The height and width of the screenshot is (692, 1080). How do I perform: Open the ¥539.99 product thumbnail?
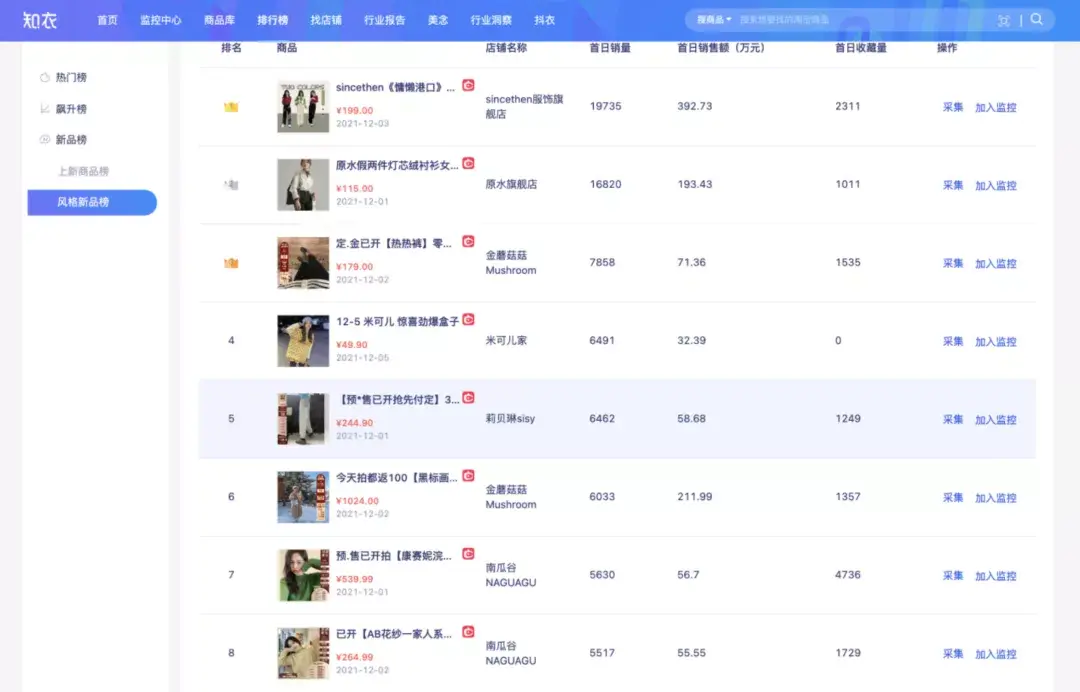click(303, 575)
